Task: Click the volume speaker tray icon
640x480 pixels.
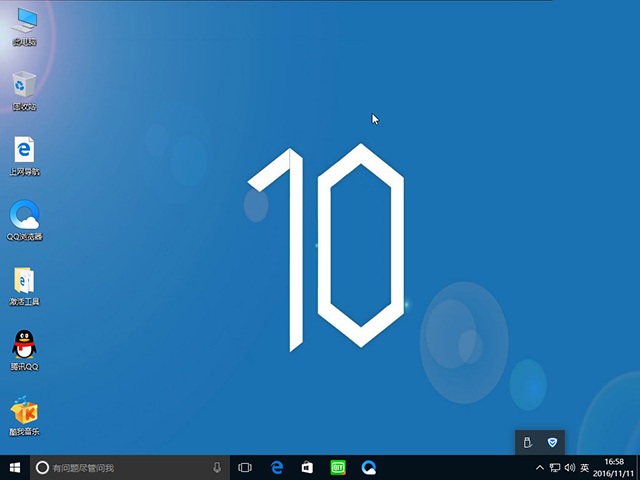Action: coord(569,467)
